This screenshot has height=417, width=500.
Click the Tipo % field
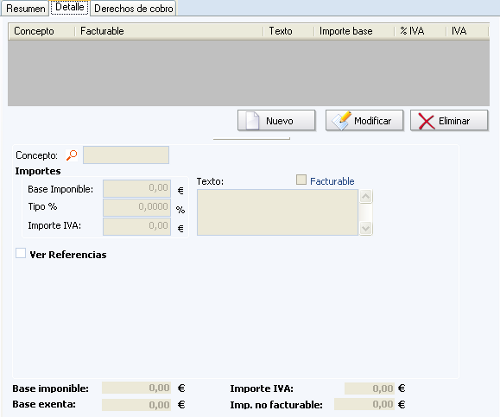tap(137, 208)
